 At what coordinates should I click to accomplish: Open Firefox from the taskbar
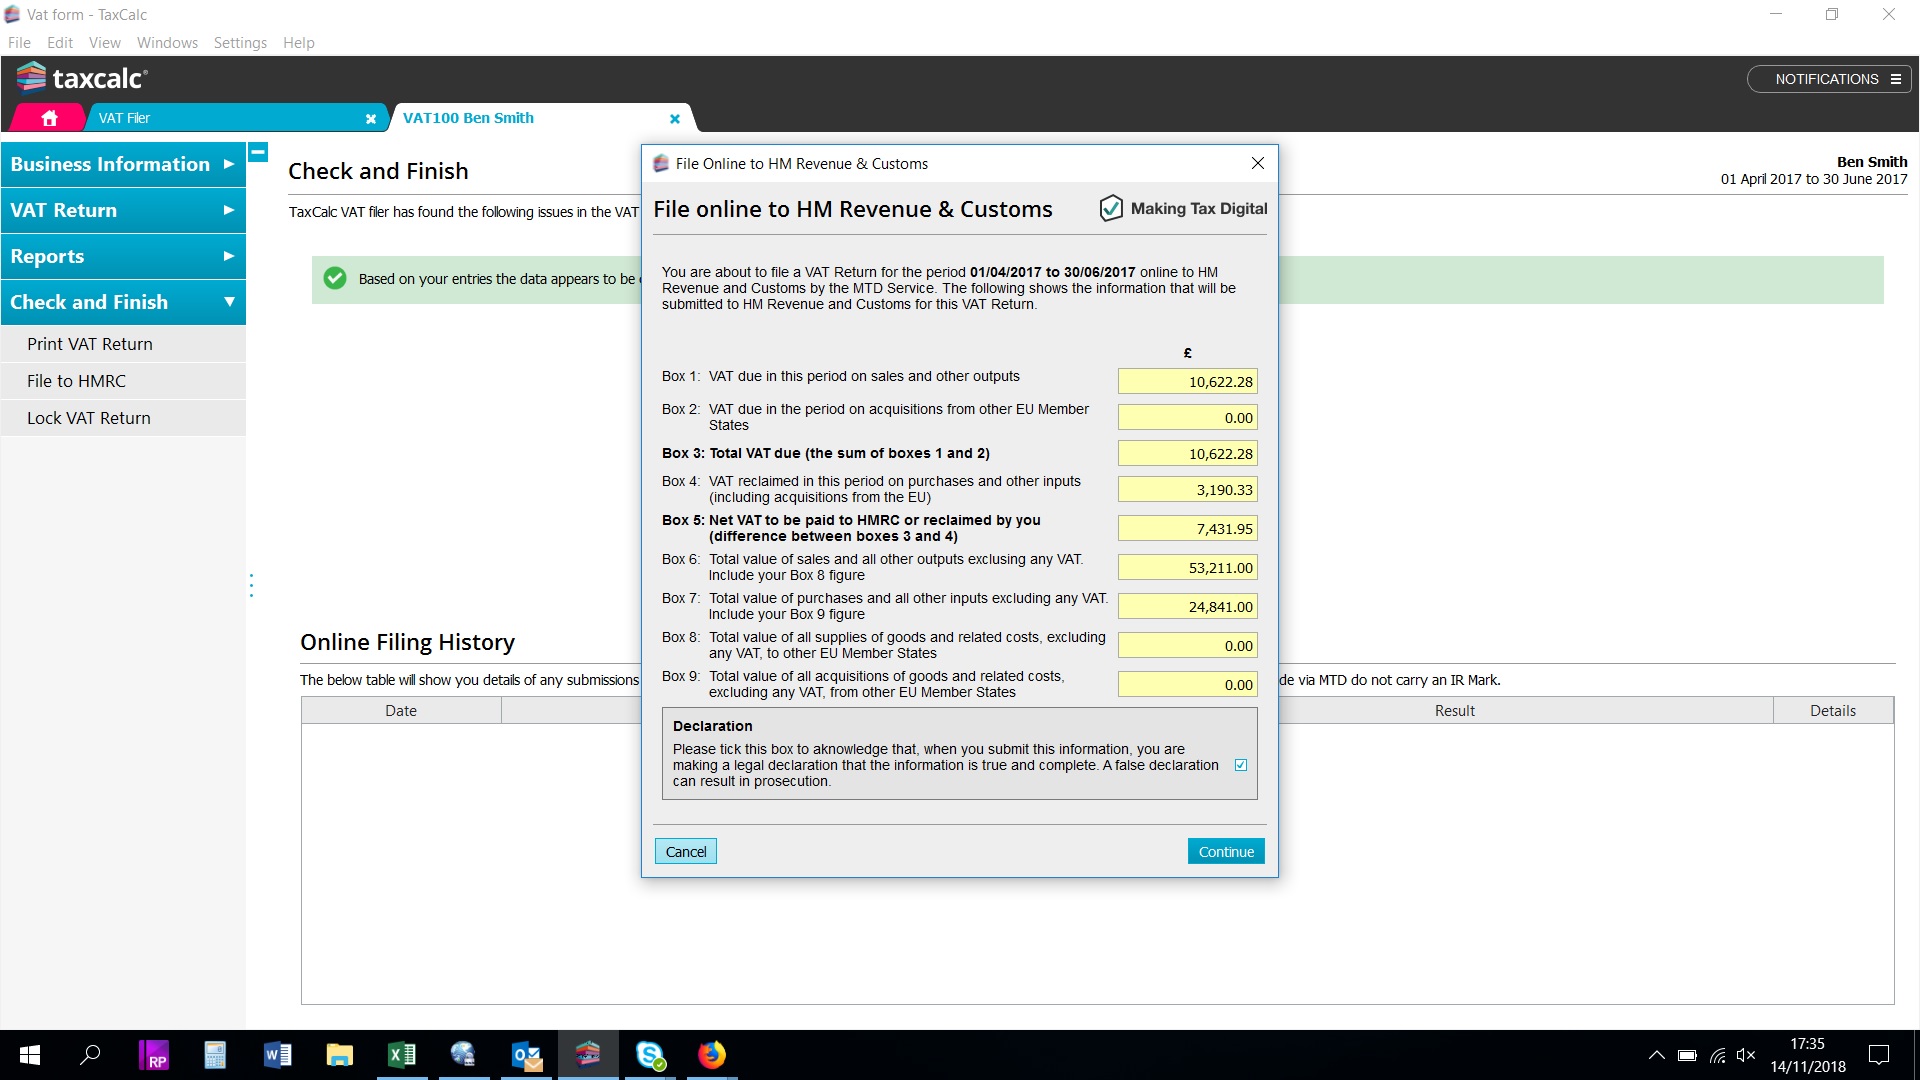coord(712,1055)
